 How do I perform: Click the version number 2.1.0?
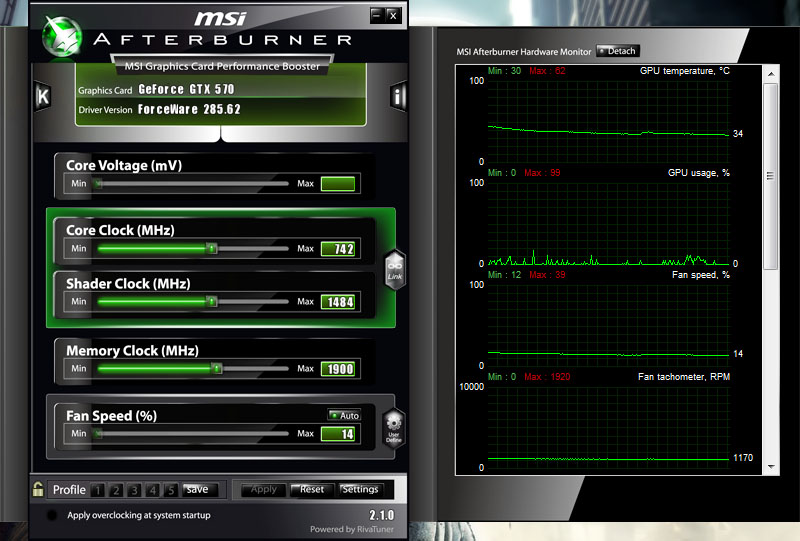(x=382, y=515)
